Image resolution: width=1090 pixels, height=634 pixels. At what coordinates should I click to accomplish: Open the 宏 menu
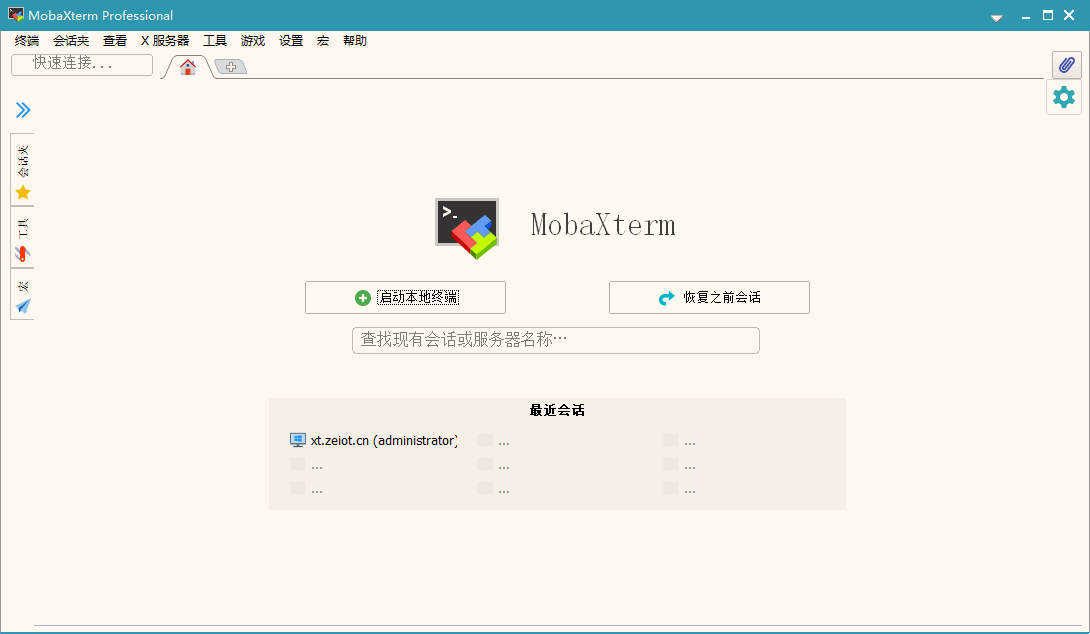(323, 41)
